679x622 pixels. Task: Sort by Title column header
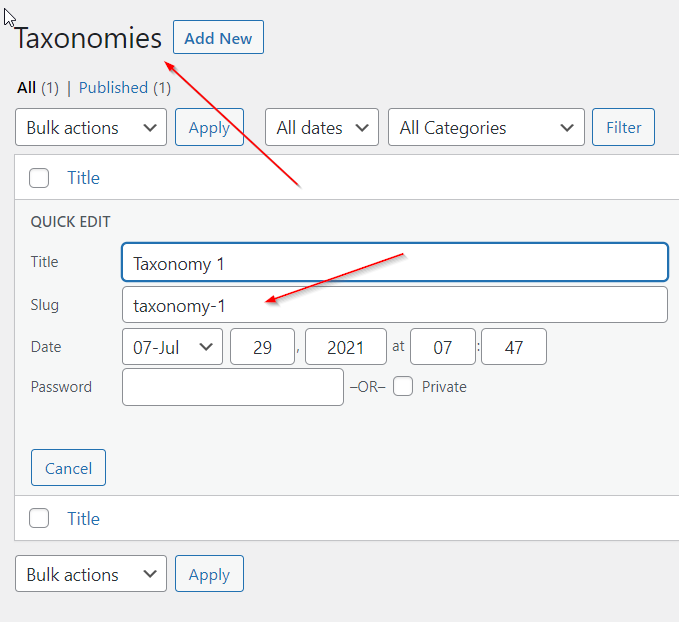click(83, 178)
